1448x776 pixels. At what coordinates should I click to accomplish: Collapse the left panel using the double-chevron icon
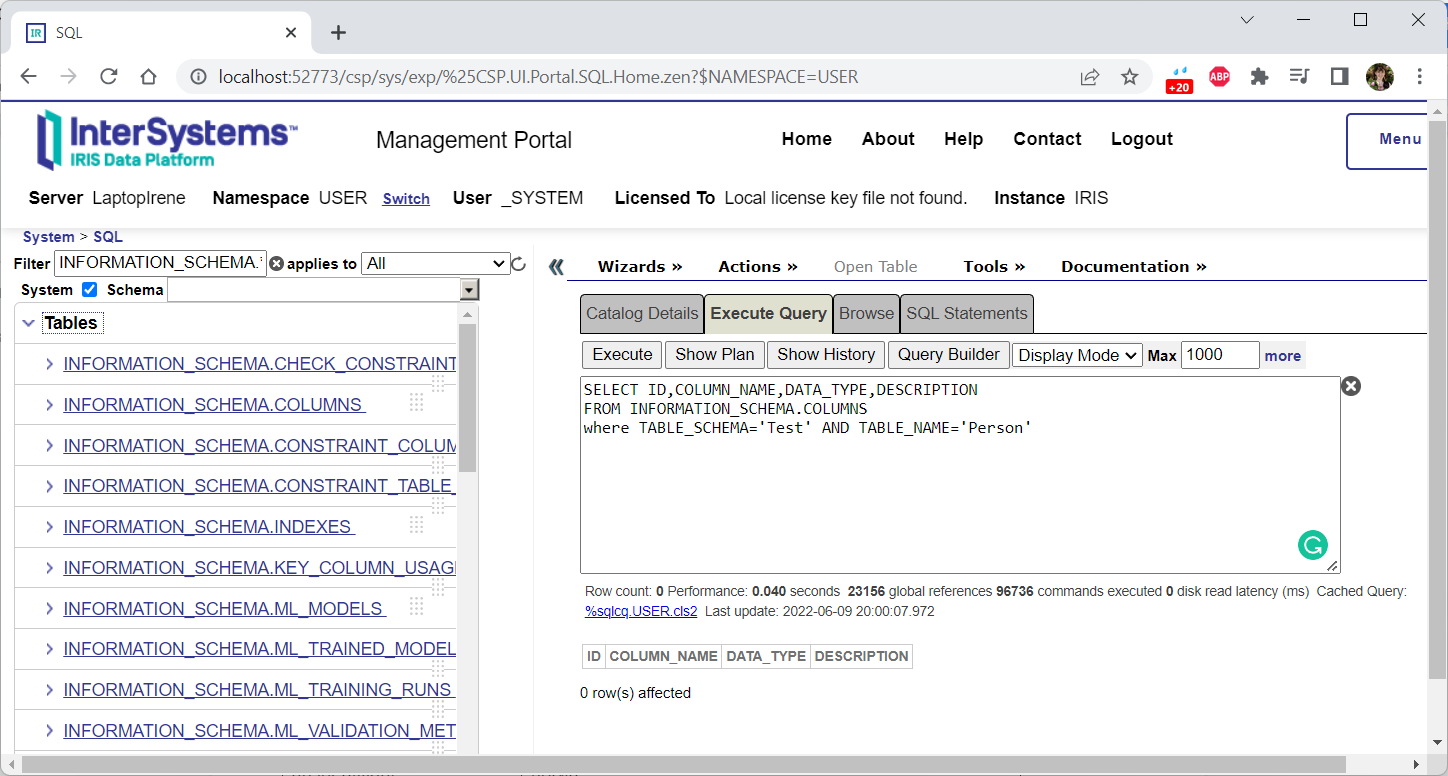(557, 266)
